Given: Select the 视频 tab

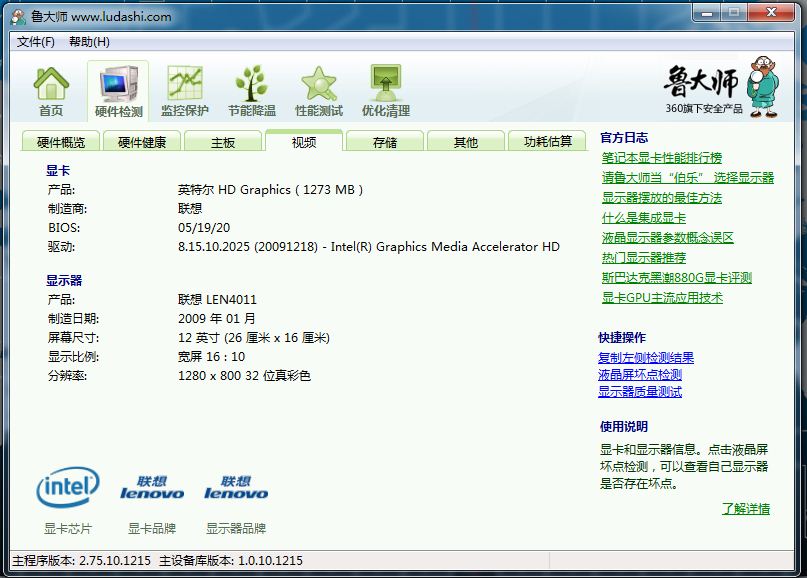Looking at the screenshot, I should (x=304, y=141).
